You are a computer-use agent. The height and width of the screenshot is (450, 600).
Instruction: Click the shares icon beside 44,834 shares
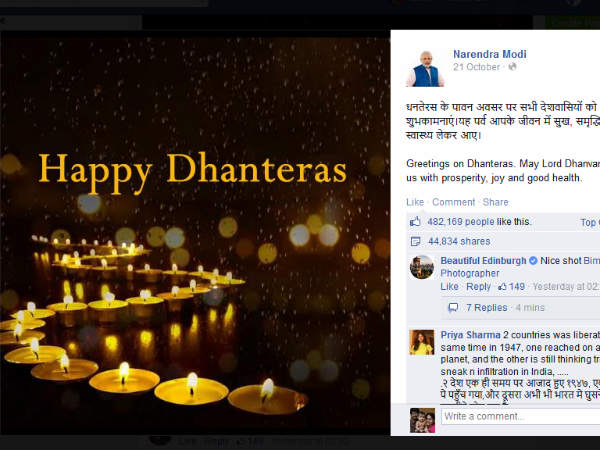(x=415, y=242)
